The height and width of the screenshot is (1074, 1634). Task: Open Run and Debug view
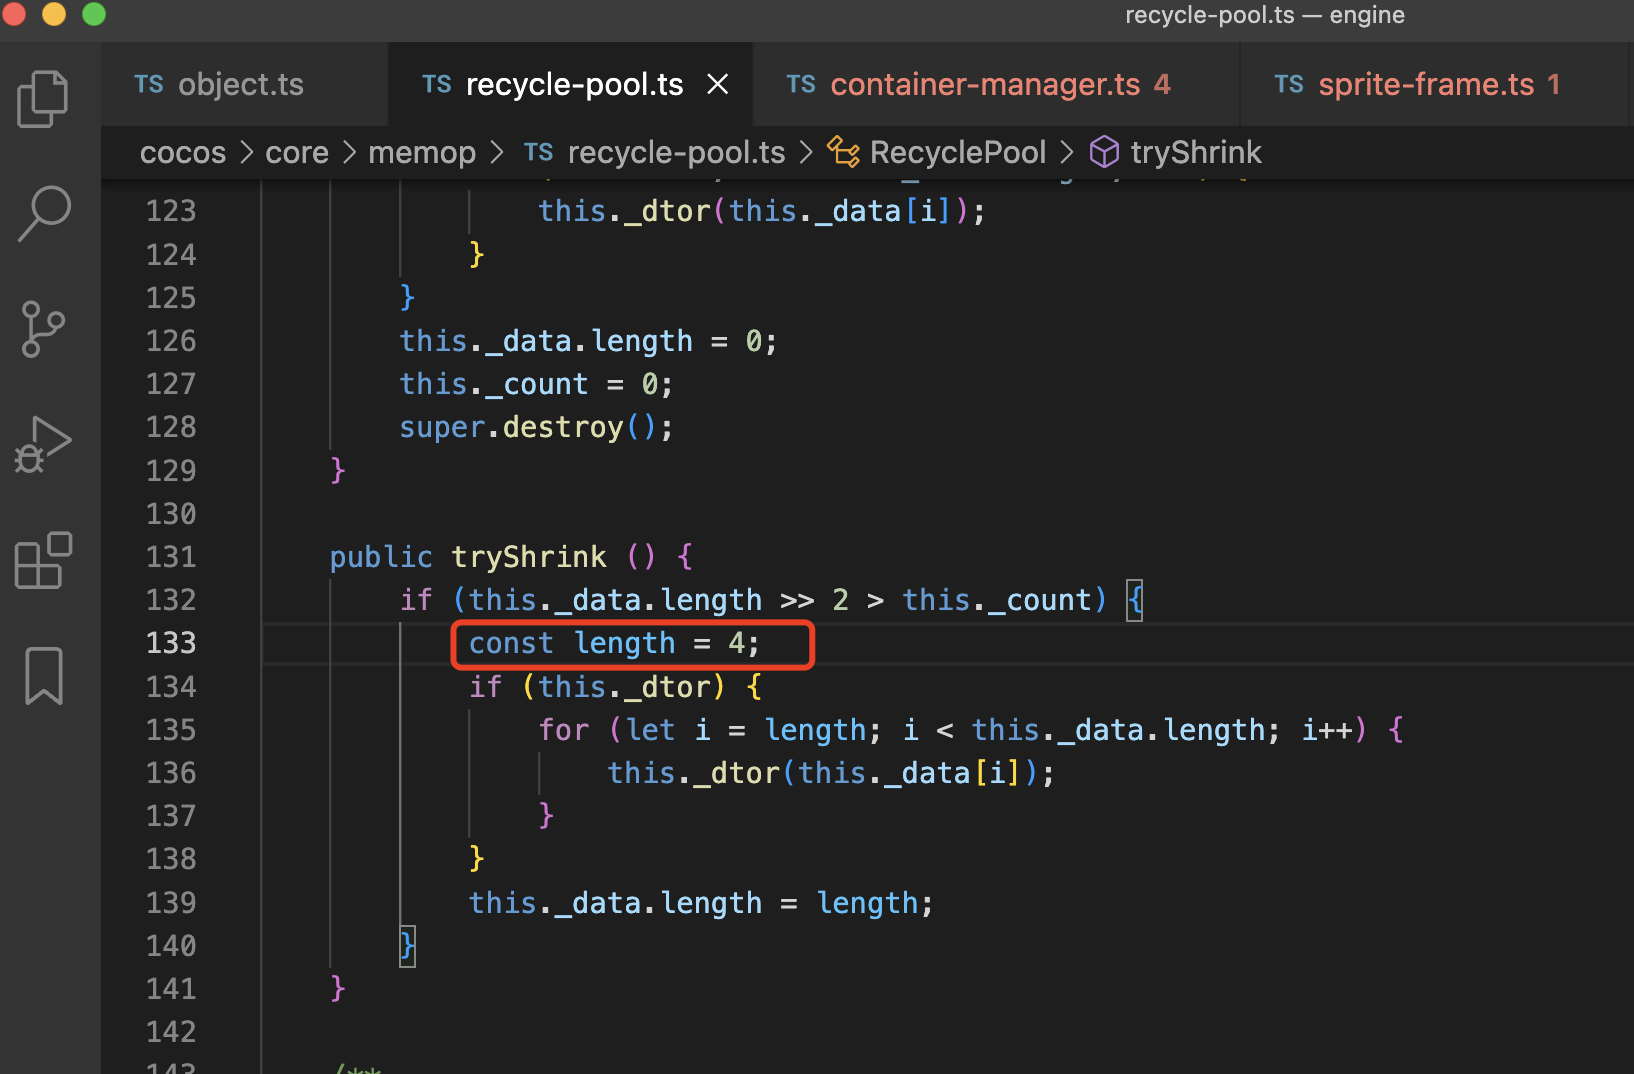pyautogui.click(x=43, y=444)
